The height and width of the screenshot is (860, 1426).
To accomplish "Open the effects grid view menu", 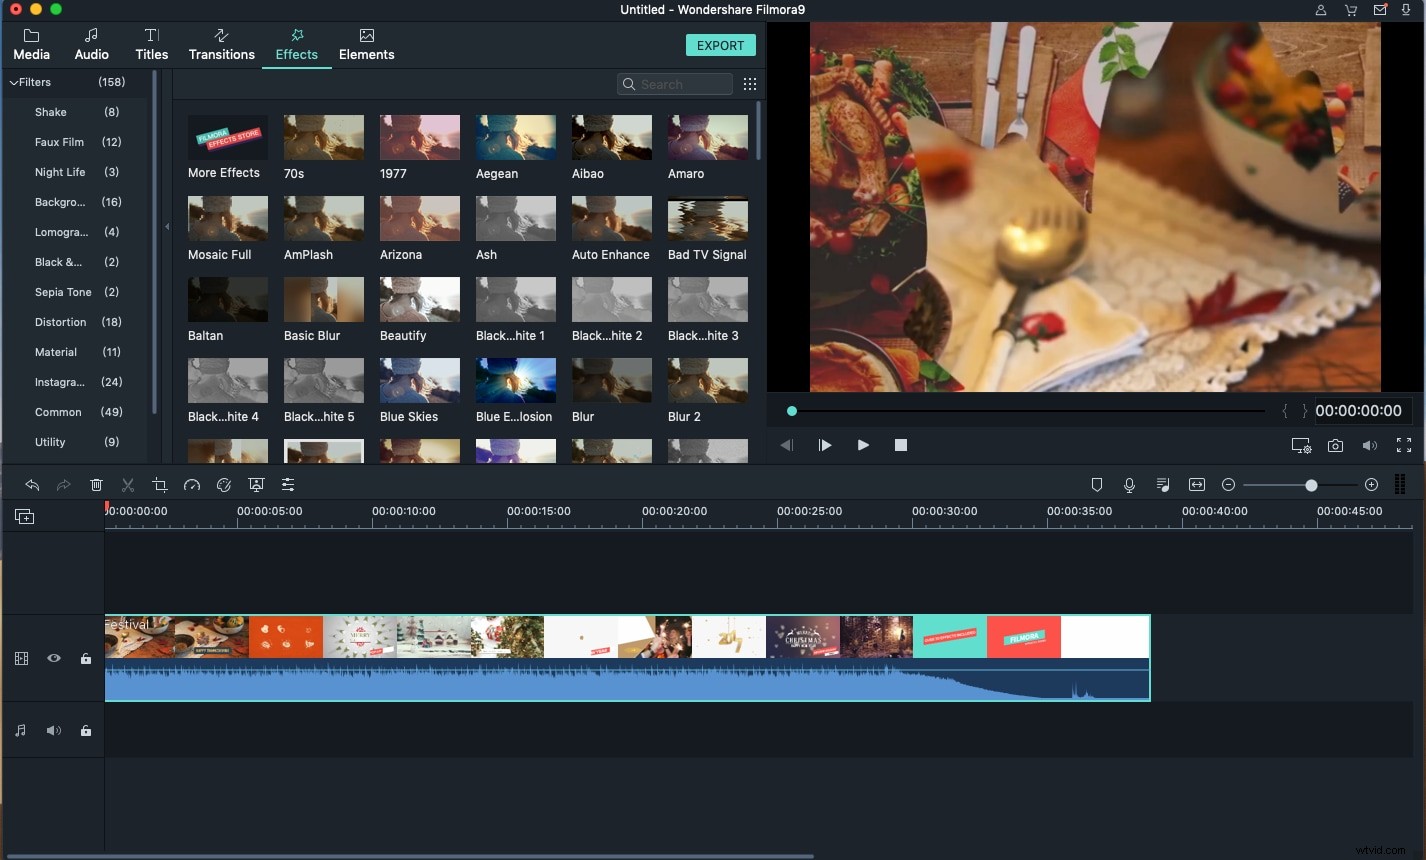I will pyautogui.click(x=750, y=84).
